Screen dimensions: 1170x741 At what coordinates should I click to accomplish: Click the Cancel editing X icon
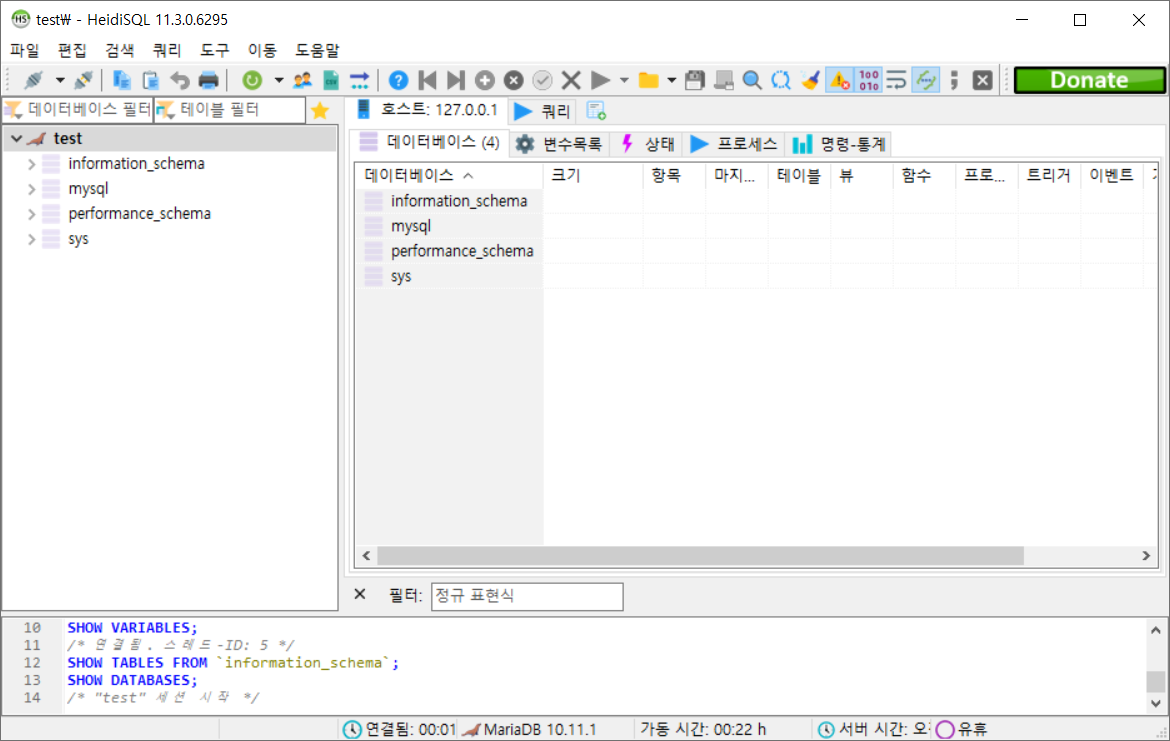(x=571, y=80)
